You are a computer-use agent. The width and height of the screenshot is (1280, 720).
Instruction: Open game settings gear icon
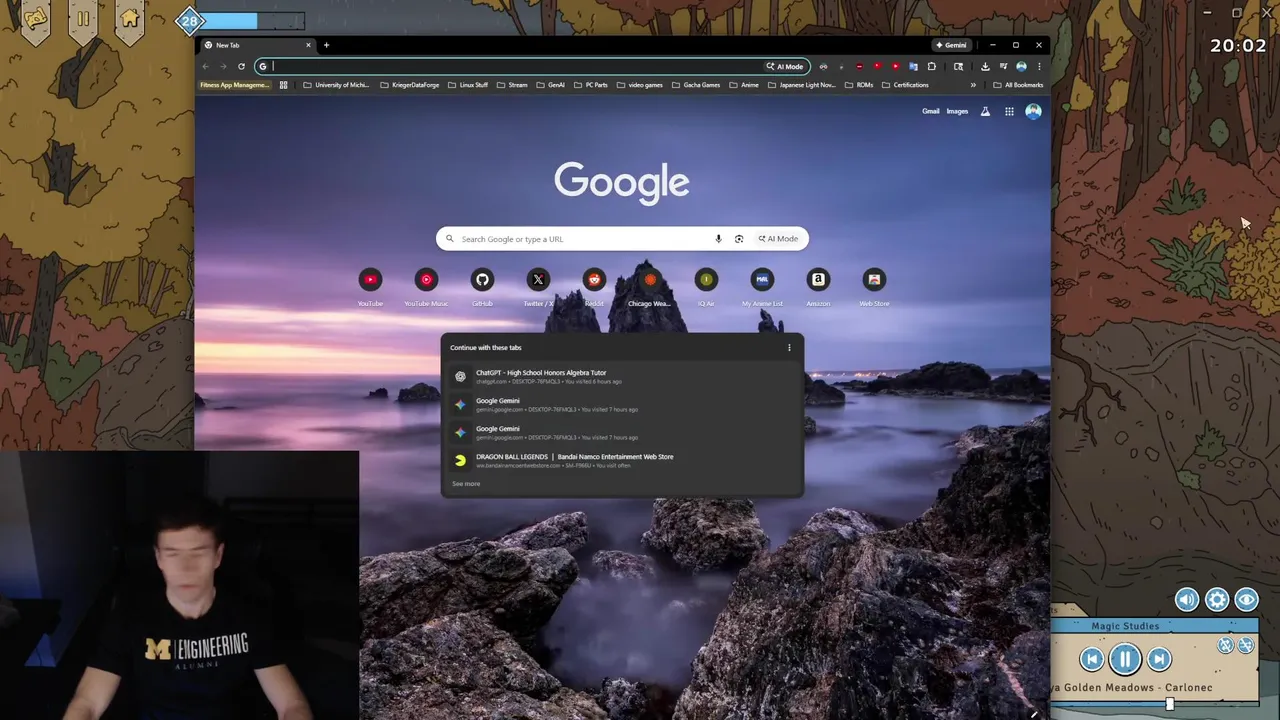click(x=1216, y=599)
